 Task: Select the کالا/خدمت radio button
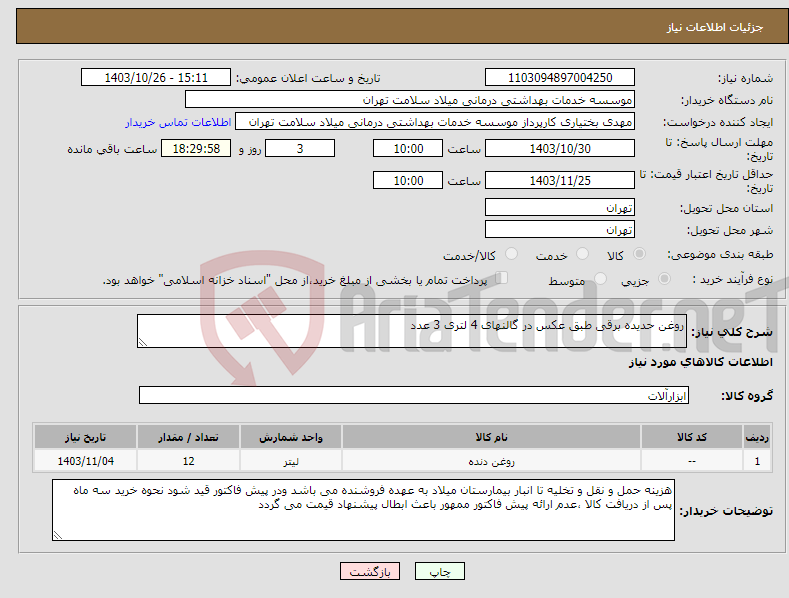pos(511,254)
